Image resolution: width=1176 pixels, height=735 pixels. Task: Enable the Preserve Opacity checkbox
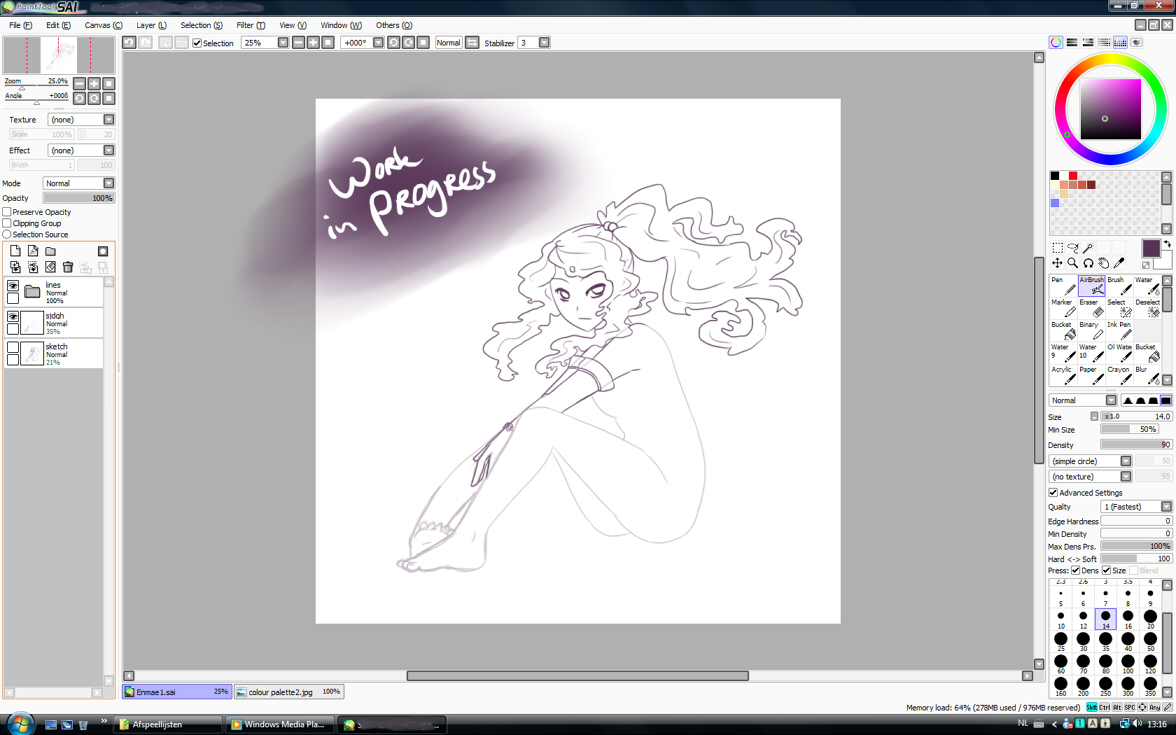(7, 212)
